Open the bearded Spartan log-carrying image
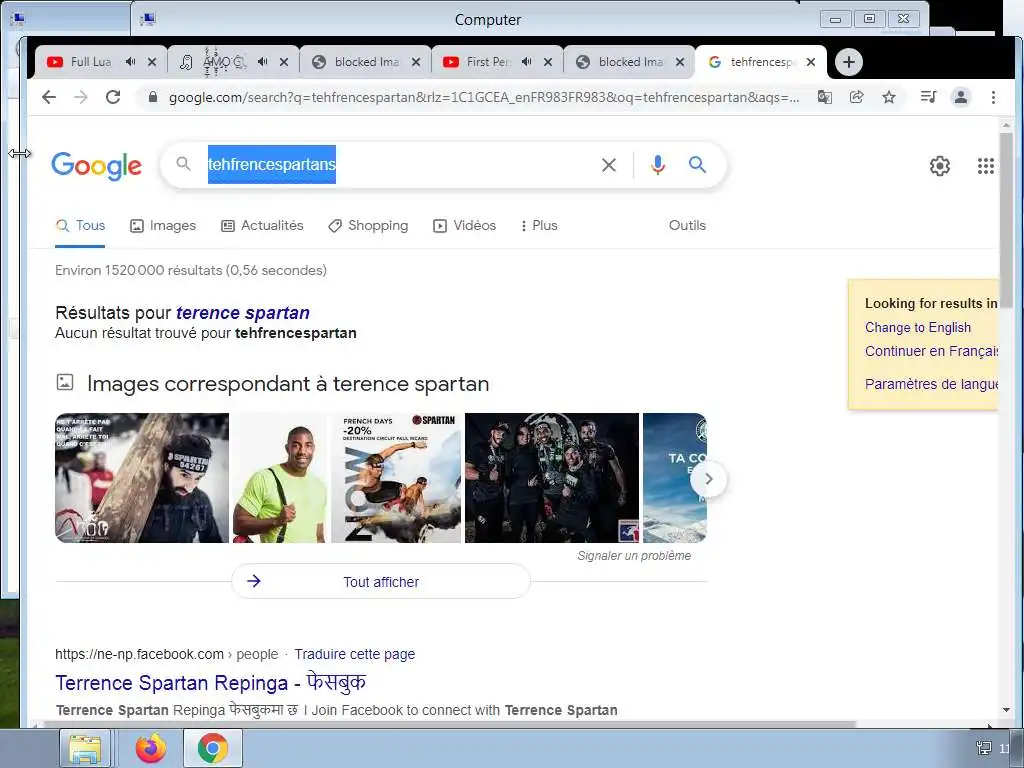 click(x=142, y=478)
